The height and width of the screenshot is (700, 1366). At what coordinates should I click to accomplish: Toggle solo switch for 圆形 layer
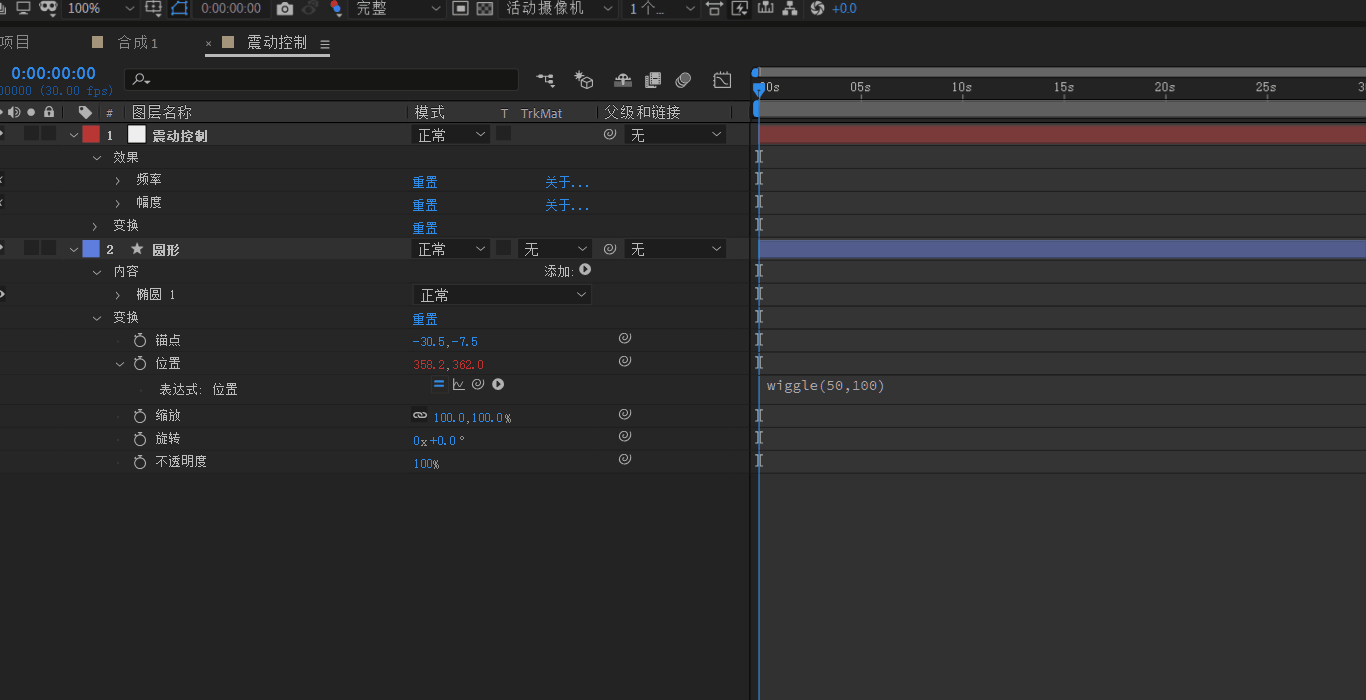[x=32, y=248]
